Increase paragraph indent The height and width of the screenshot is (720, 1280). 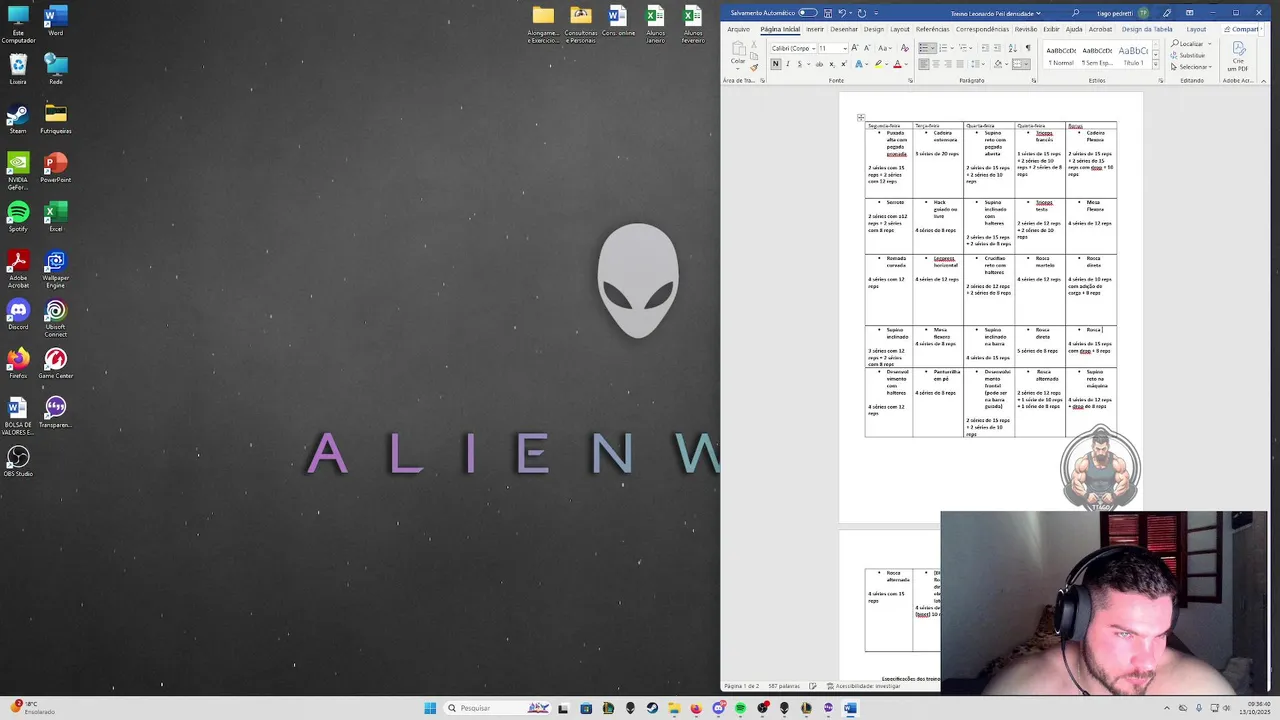[997, 48]
